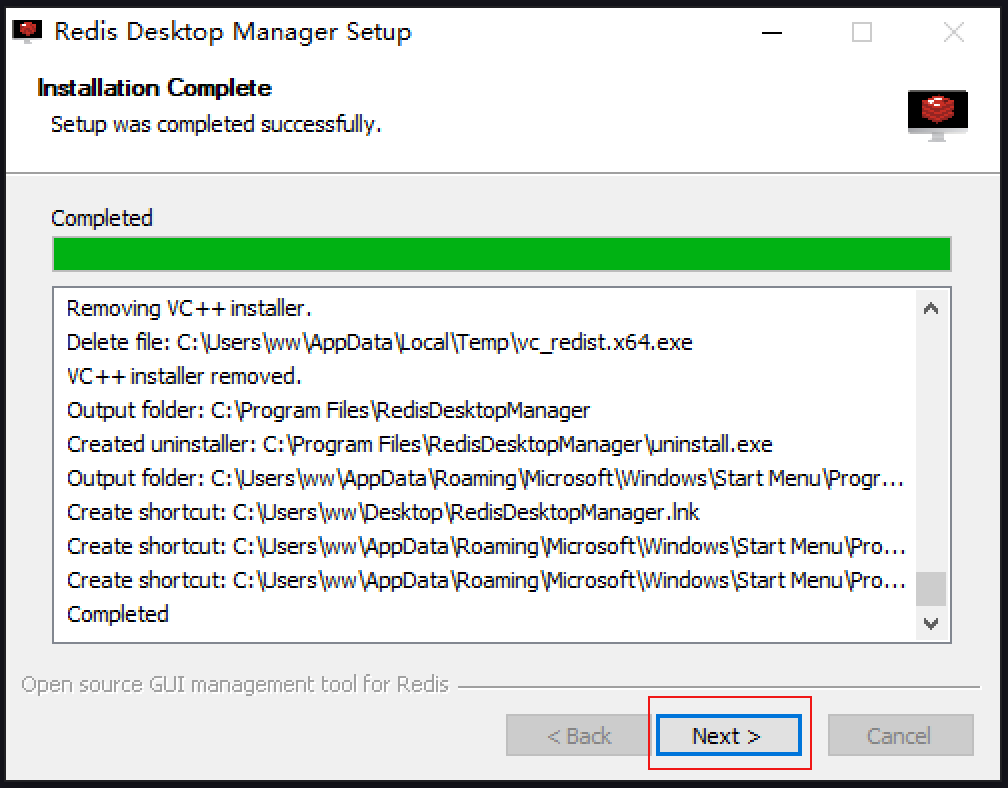Click the green installation progress bar

(x=501, y=254)
